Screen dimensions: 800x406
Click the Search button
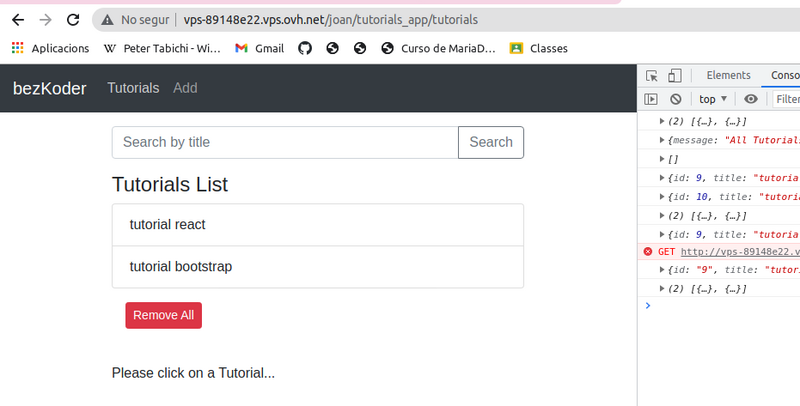[x=490, y=142]
